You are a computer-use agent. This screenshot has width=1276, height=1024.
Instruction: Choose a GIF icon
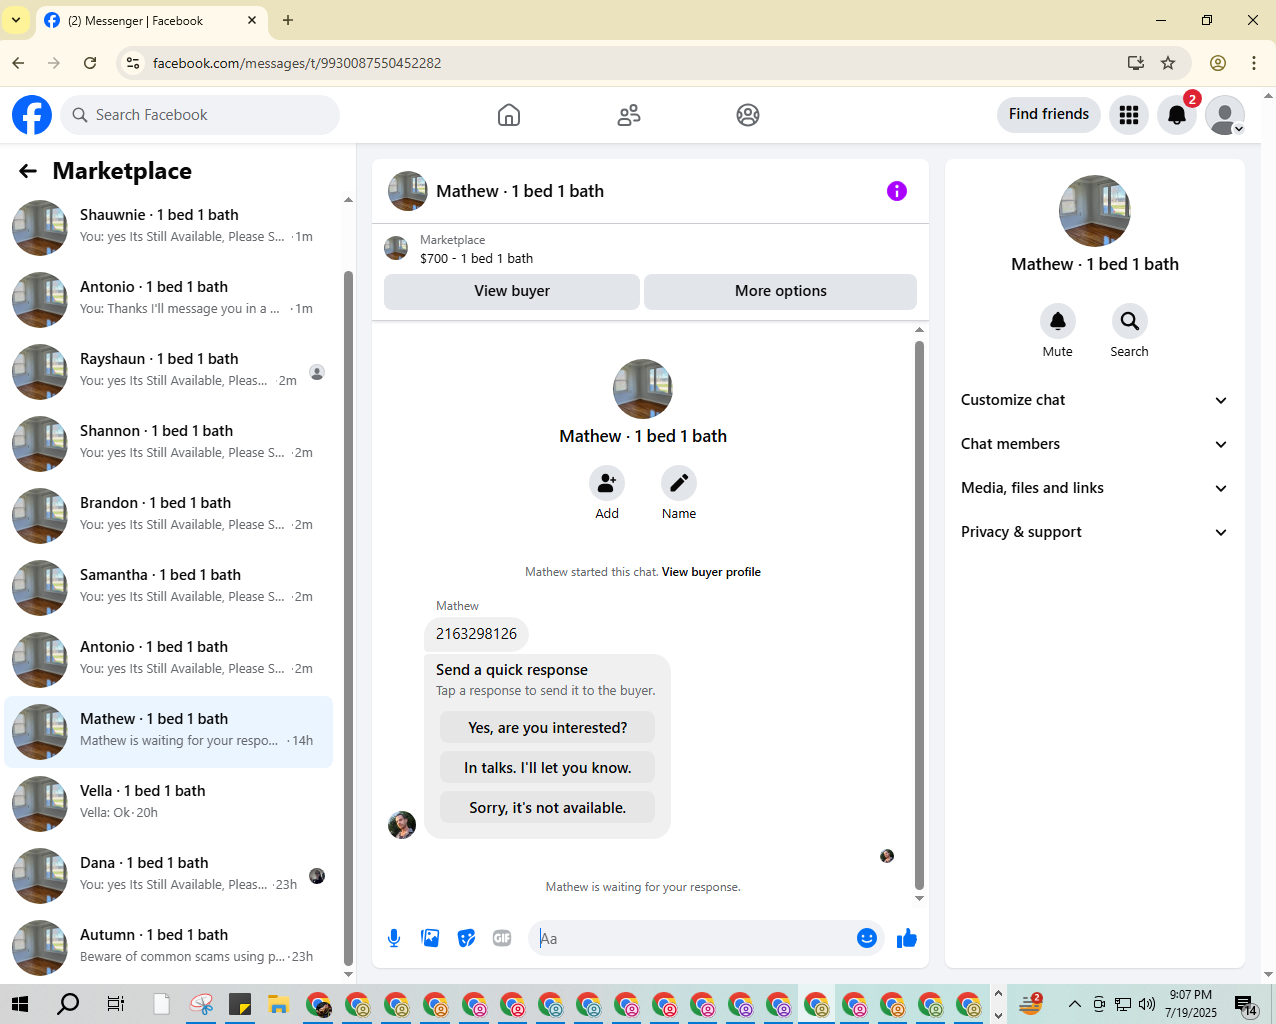[x=502, y=938]
